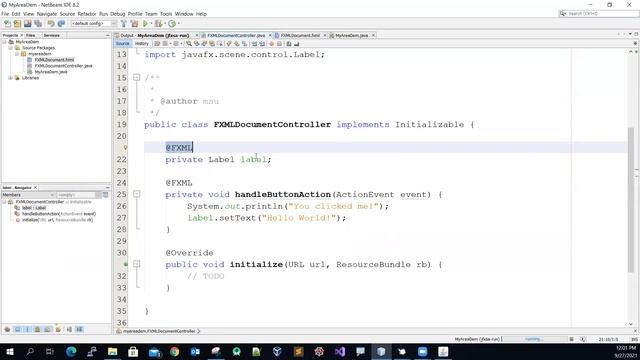Click the New File toolbar icon
The width and height of the screenshot is (640, 360).
(7, 24)
